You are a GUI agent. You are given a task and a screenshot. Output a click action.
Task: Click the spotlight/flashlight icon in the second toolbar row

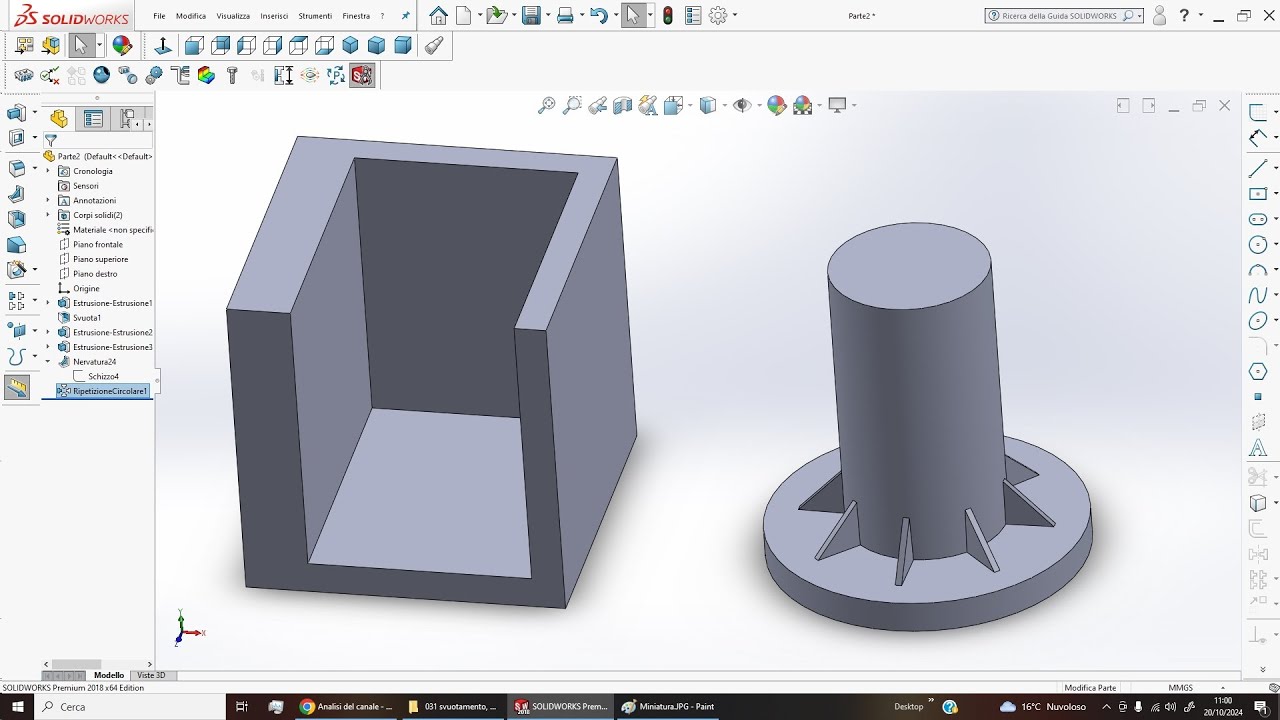(434, 45)
